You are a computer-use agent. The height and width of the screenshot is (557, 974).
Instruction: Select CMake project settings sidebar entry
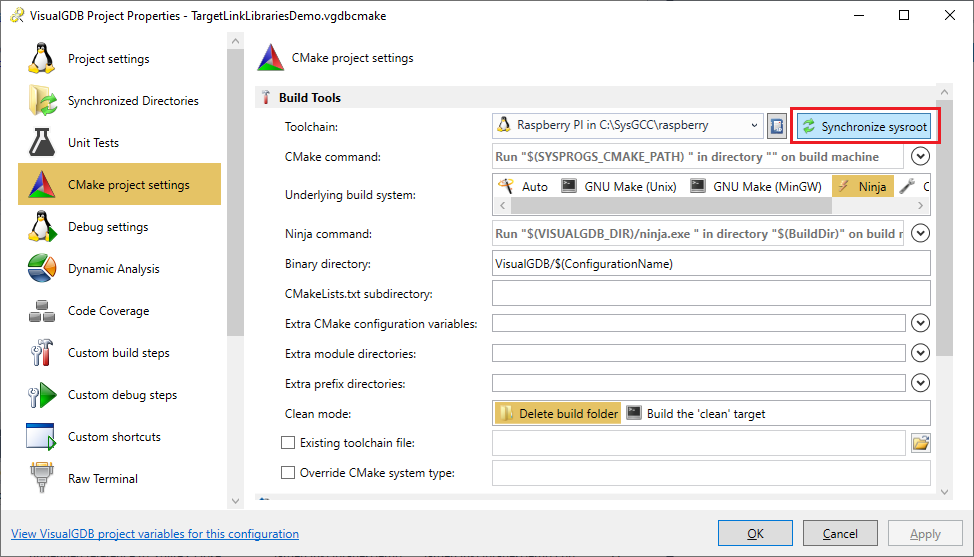coord(119,184)
